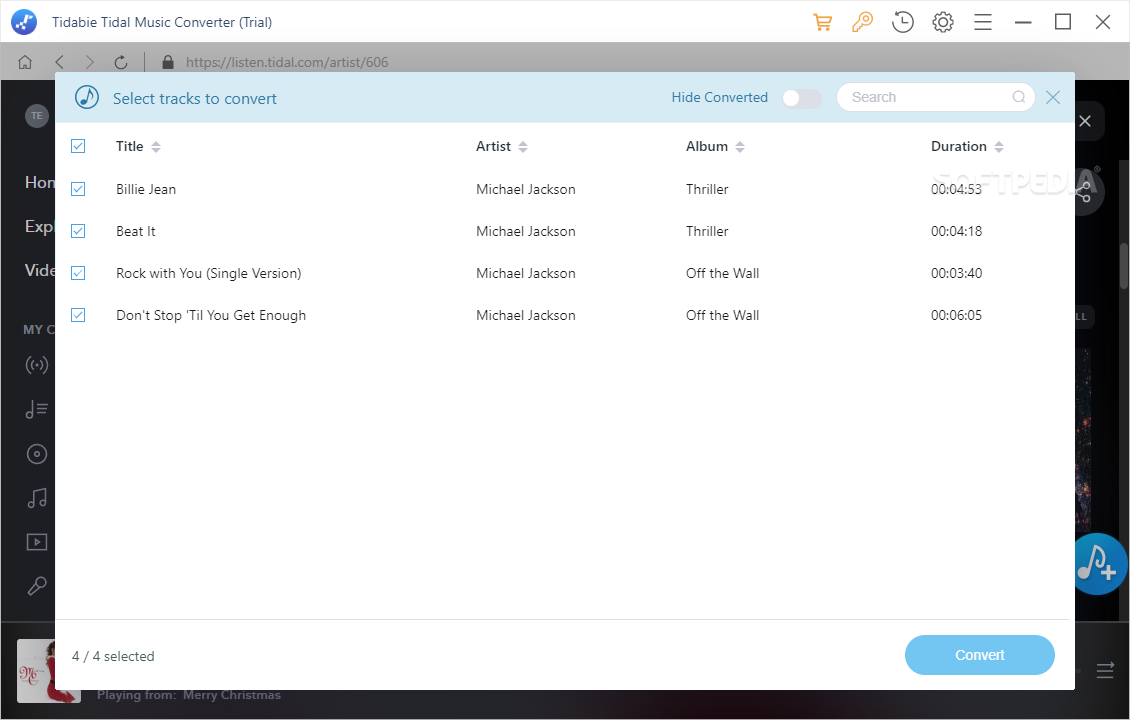Go to browser home icon
This screenshot has height=720, width=1130.
pyautogui.click(x=25, y=62)
